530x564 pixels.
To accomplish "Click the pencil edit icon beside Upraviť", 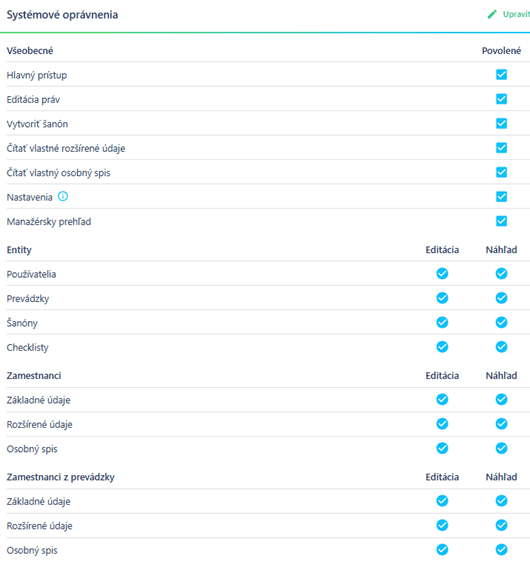I will (492, 14).
